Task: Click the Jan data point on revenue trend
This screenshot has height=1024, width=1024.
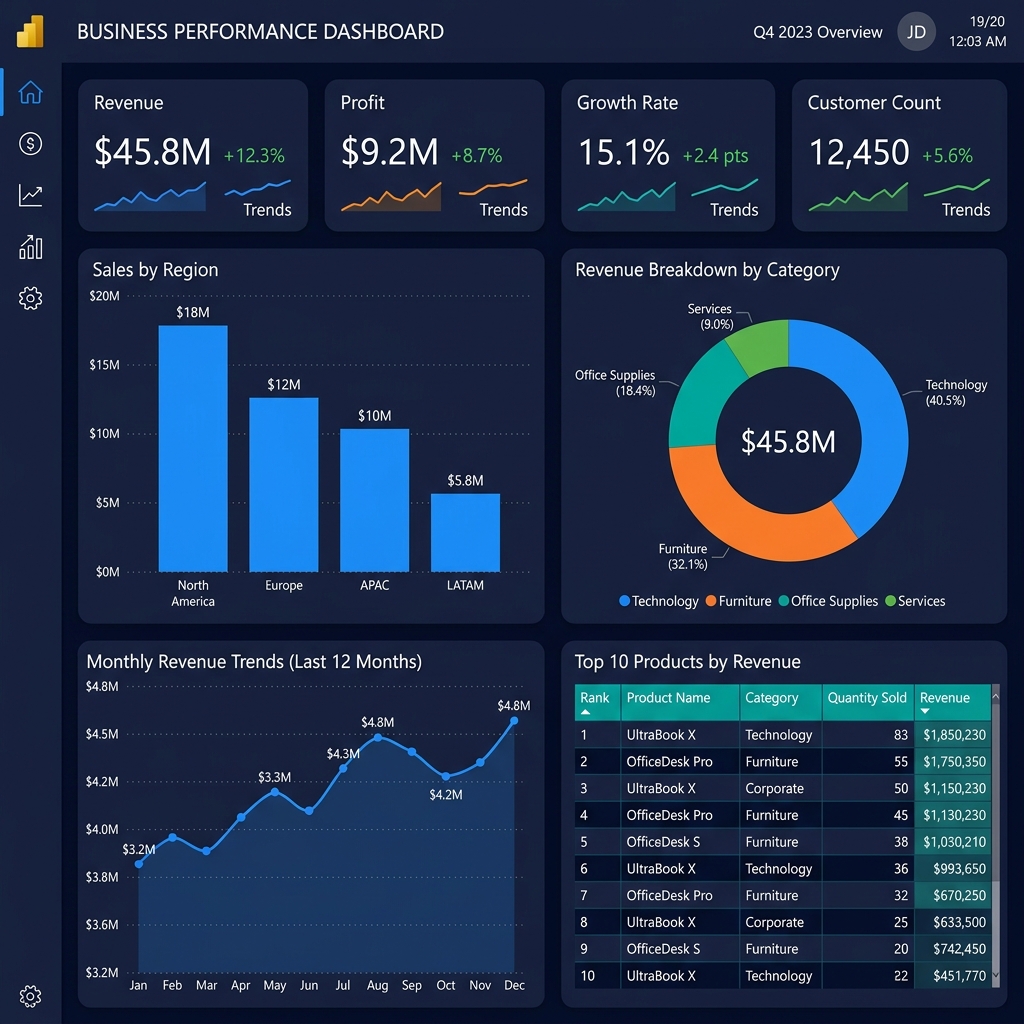Action: [138, 864]
